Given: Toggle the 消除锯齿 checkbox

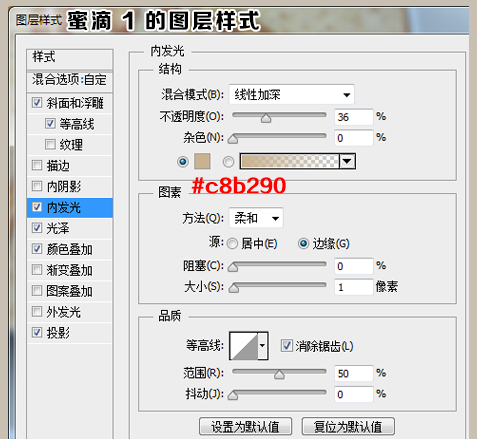Looking at the screenshot, I should pyautogui.click(x=287, y=346).
